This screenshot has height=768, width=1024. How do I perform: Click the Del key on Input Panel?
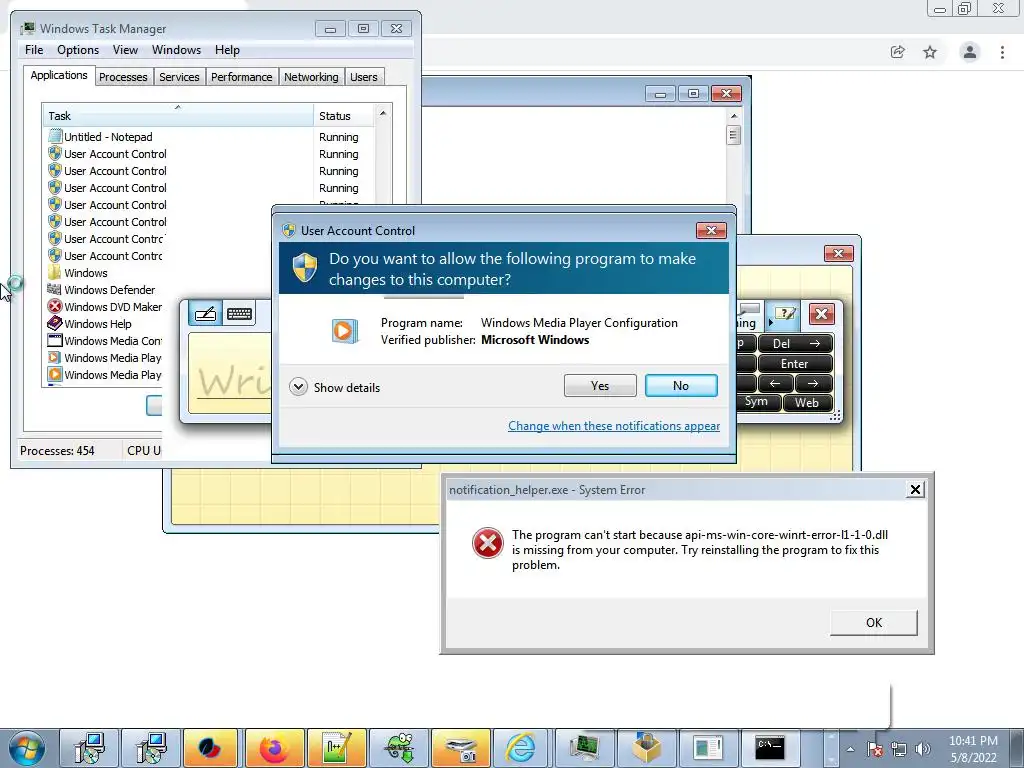tap(795, 344)
